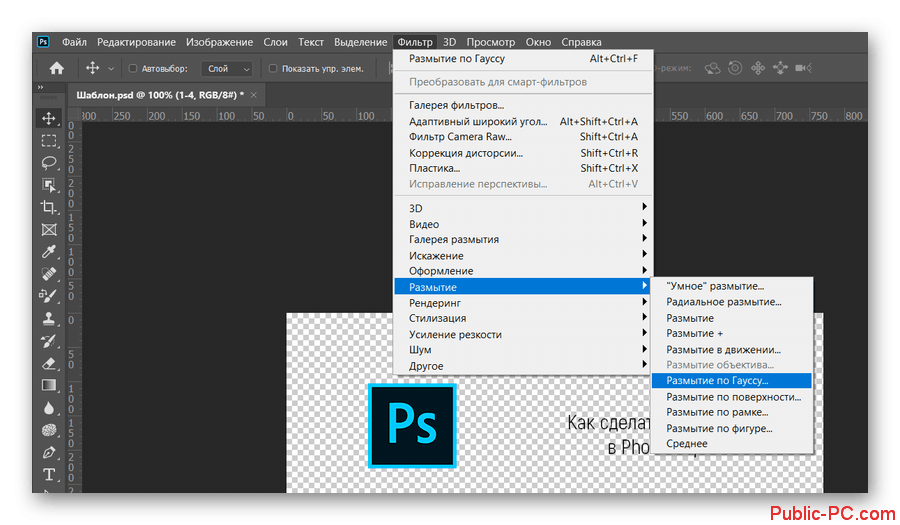Select the Clone Stamp tool
The height and width of the screenshot is (525, 900).
[x=49, y=318]
